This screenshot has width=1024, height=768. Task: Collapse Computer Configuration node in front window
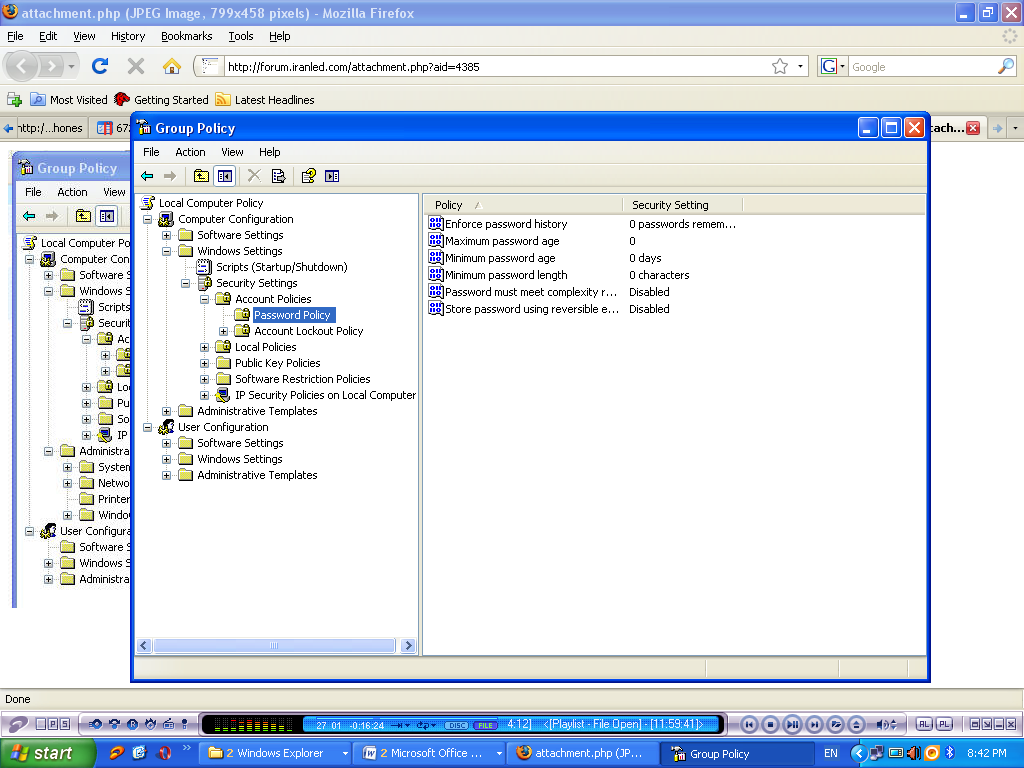148,219
